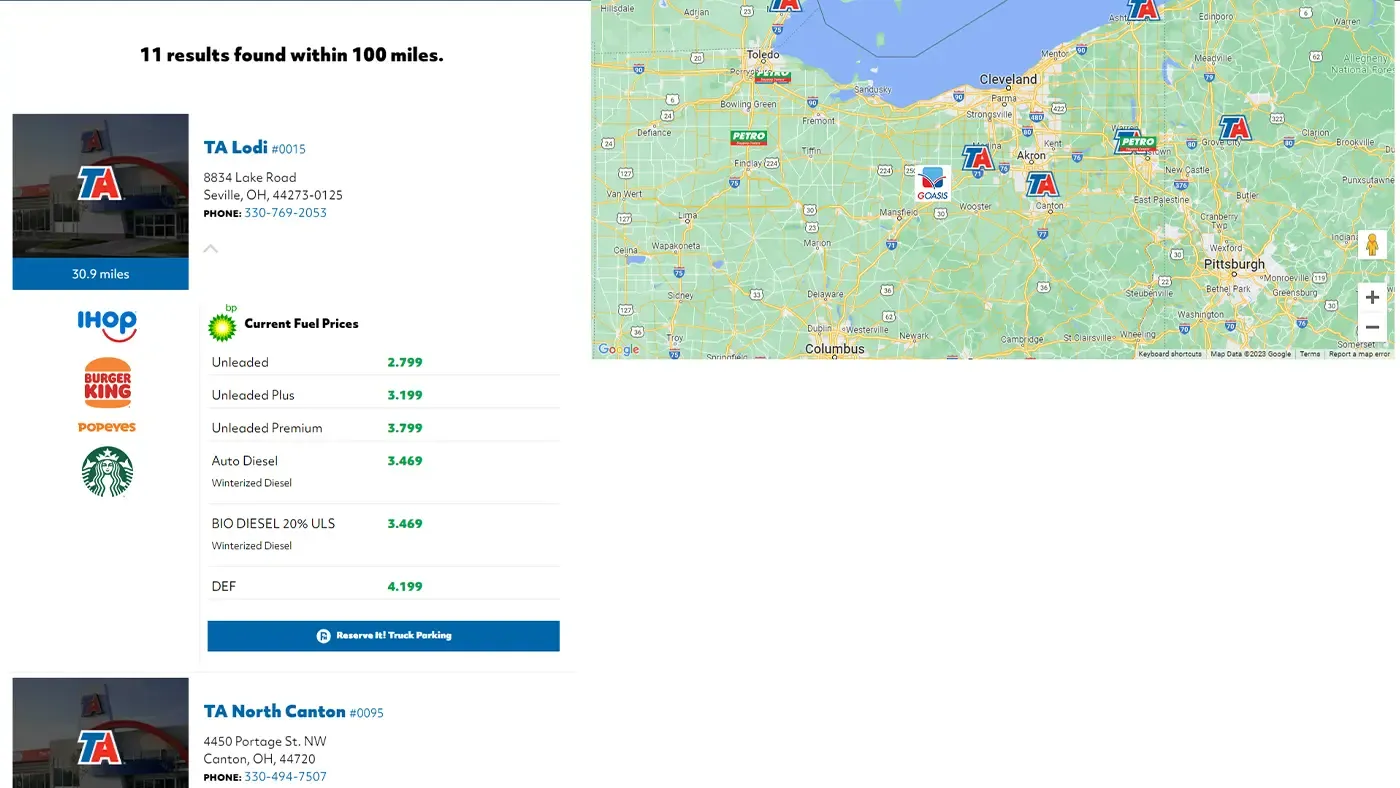Image resolution: width=1400 pixels, height=788 pixels.
Task: Click the DEF price 4.199
Action: (405, 587)
